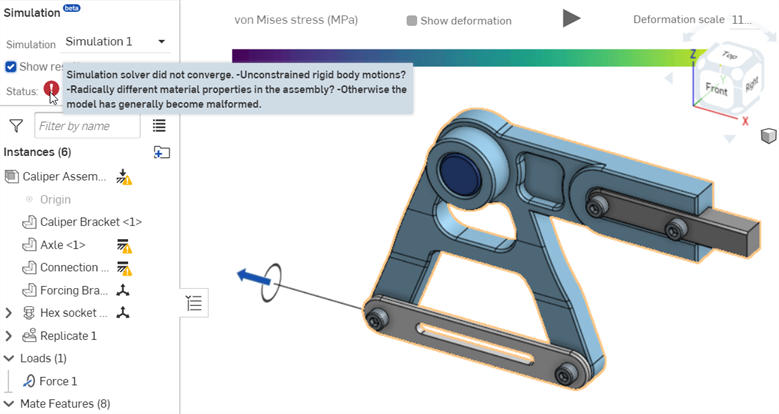Image resolution: width=779 pixels, height=414 pixels.
Task: Select Caliper Bracket <1> in instance tree
Action: point(90,222)
